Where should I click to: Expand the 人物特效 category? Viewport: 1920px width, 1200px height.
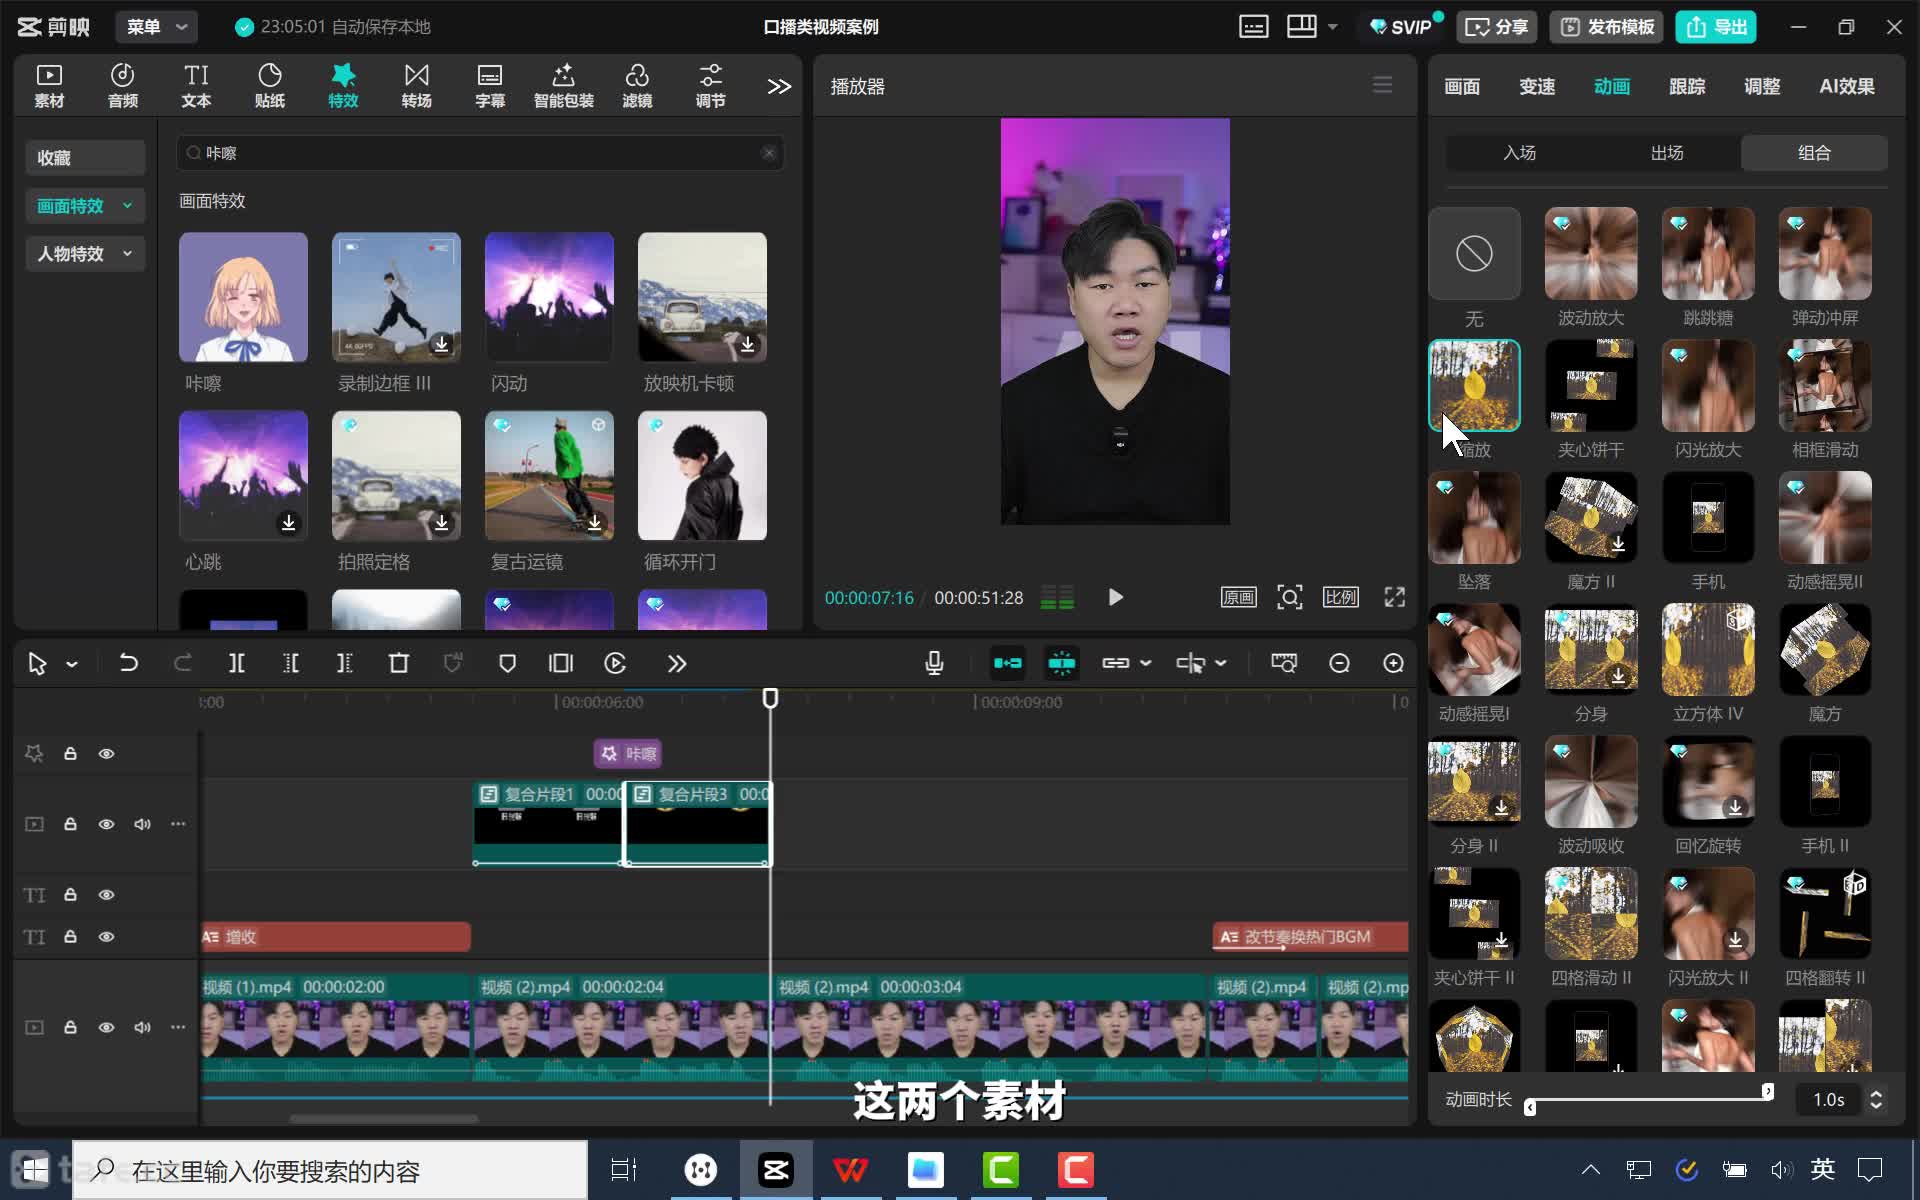point(85,253)
